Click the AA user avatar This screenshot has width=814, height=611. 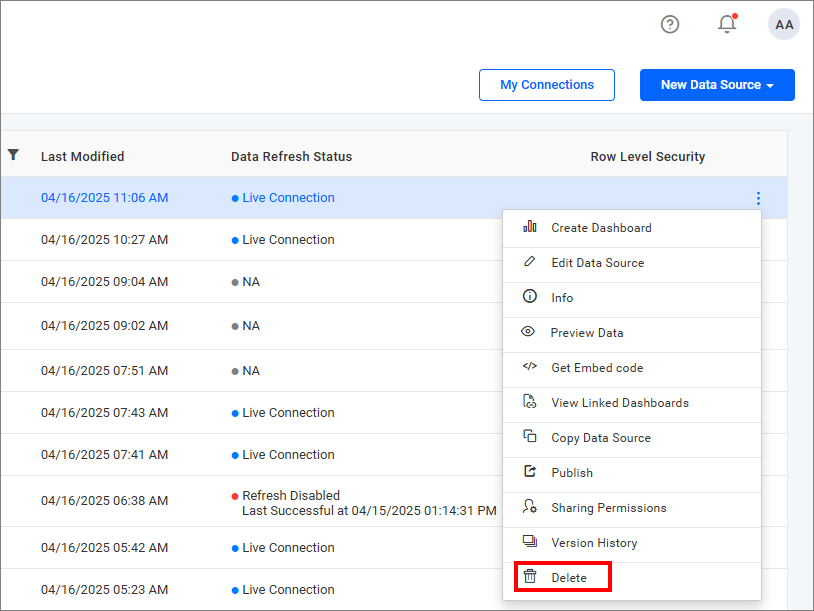pyautogui.click(x=784, y=24)
